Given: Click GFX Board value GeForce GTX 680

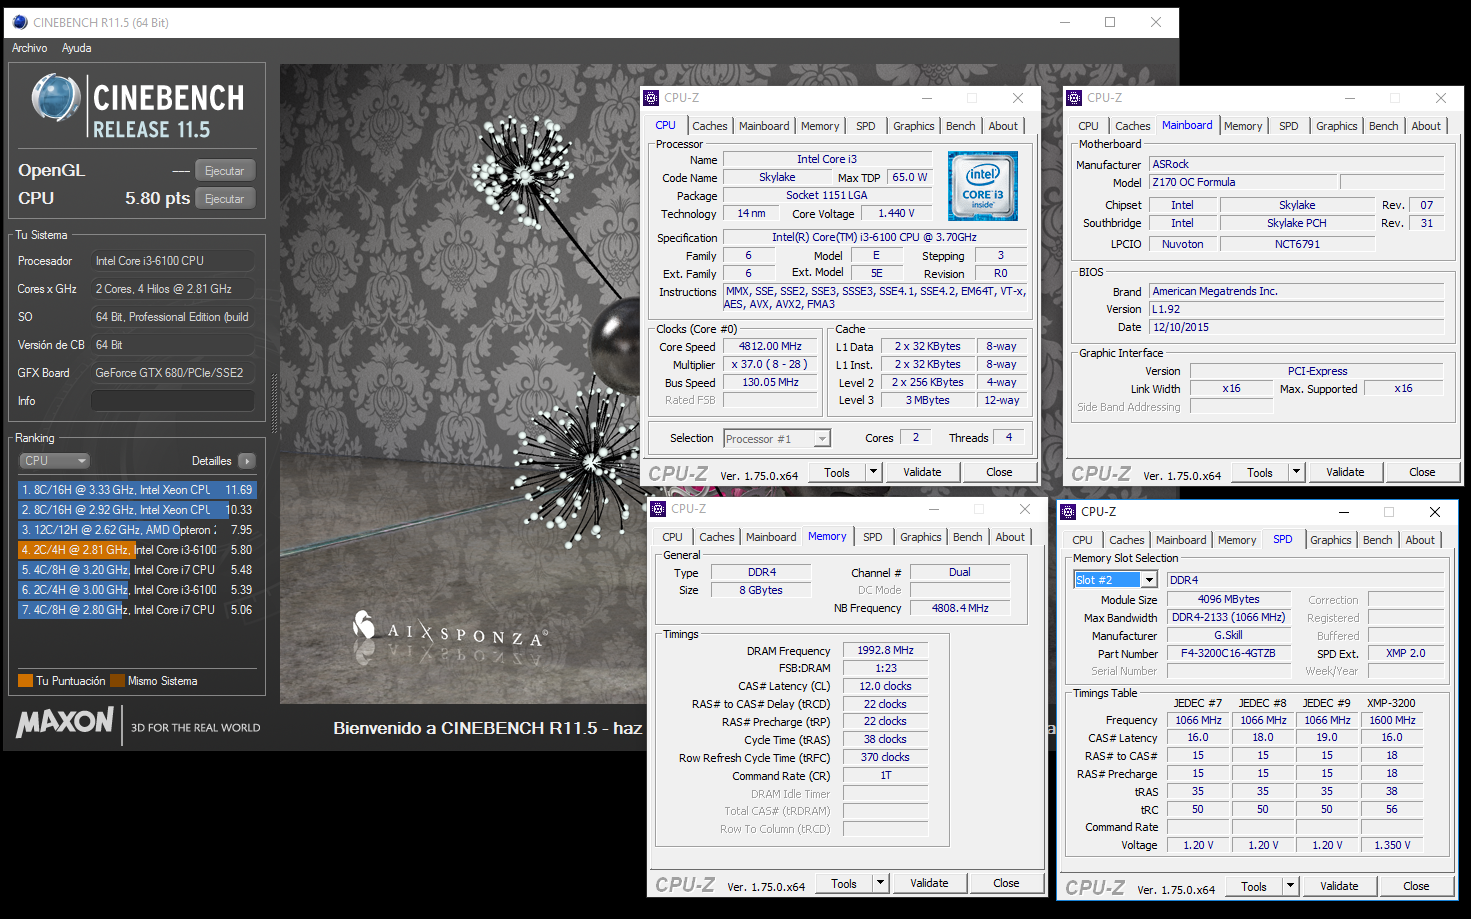Looking at the screenshot, I should coord(172,373).
